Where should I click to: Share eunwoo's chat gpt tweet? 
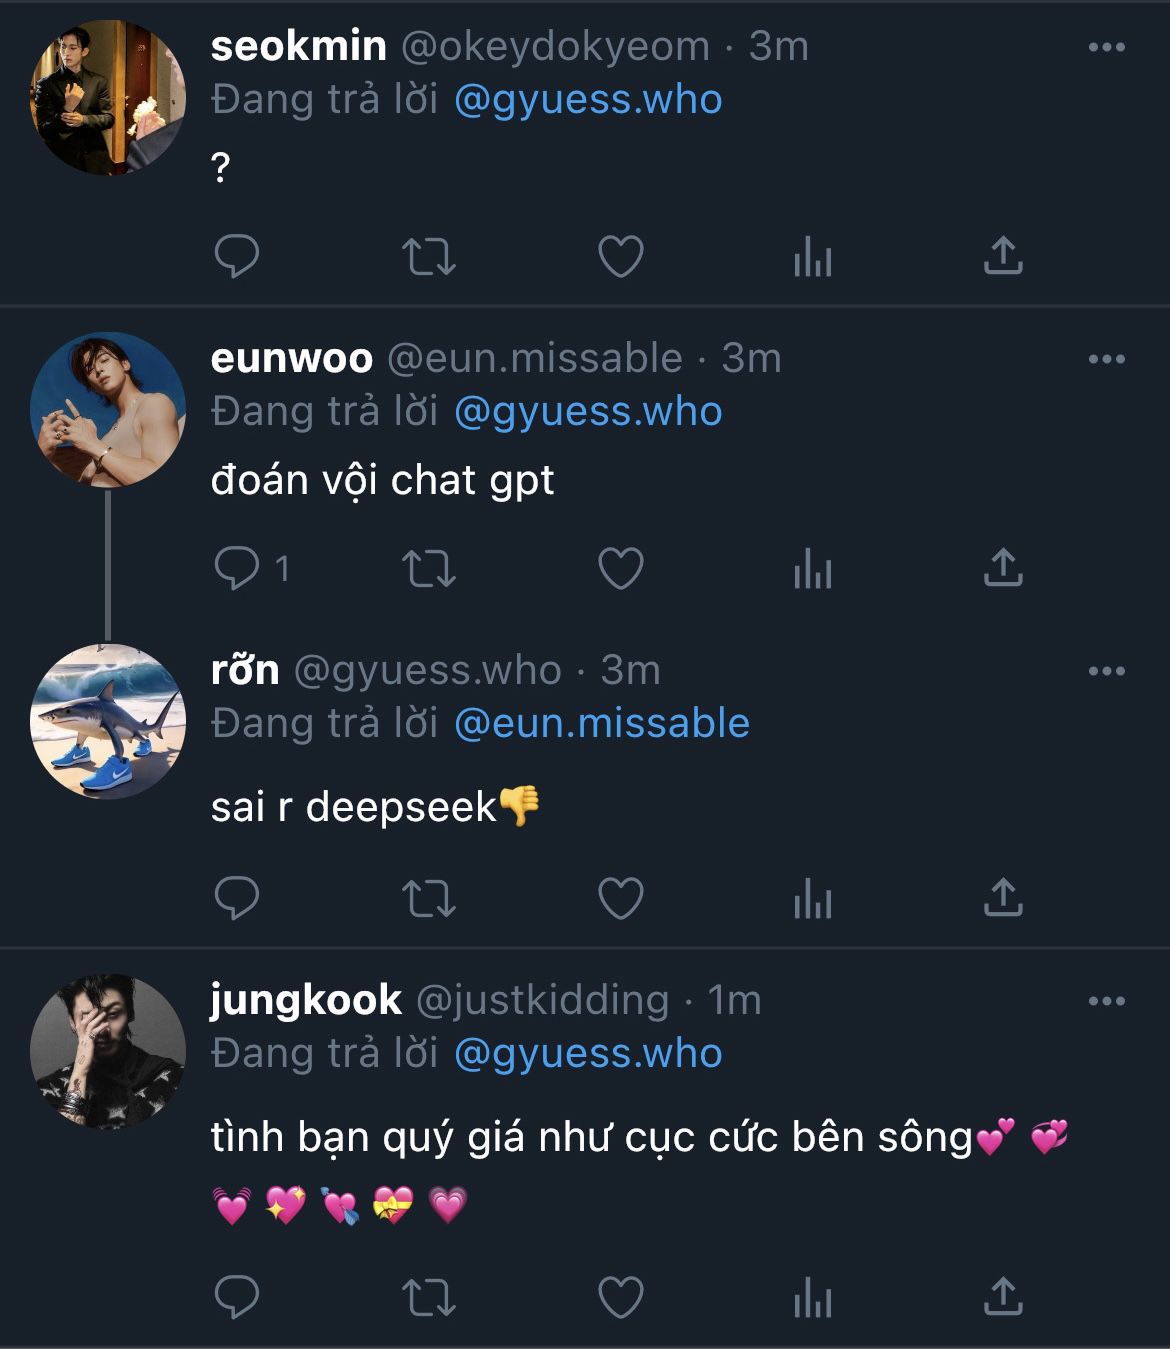point(1003,568)
